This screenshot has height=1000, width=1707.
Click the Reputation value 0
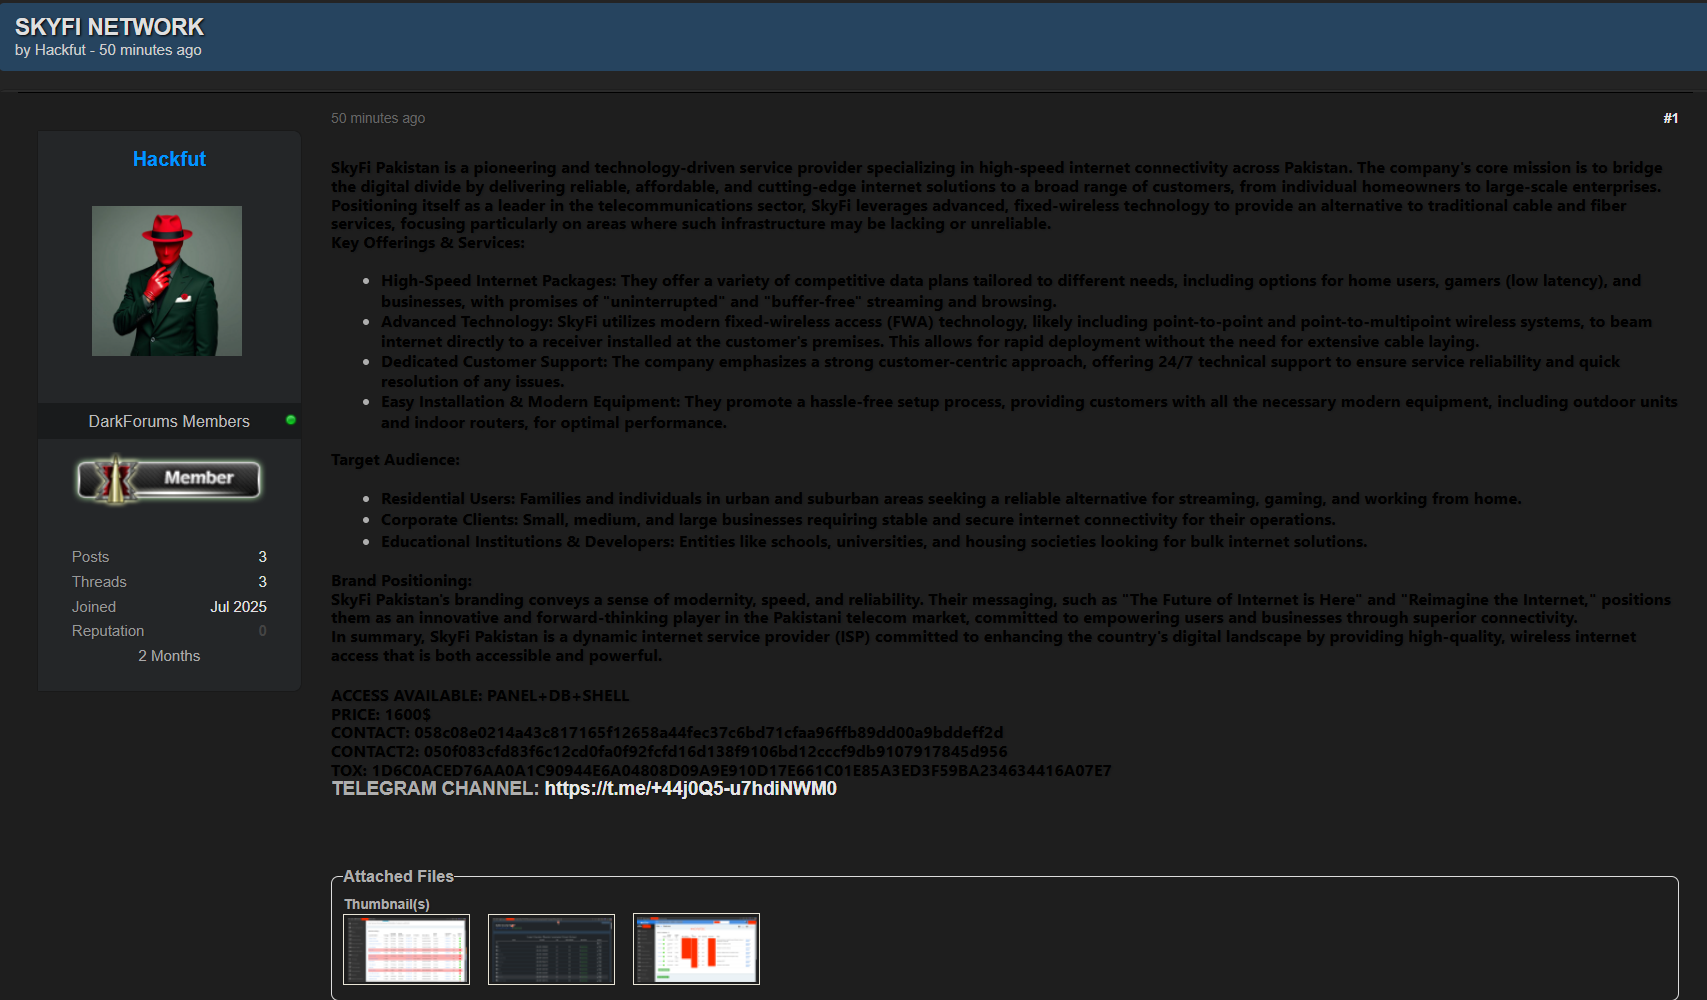pos(262,631)
